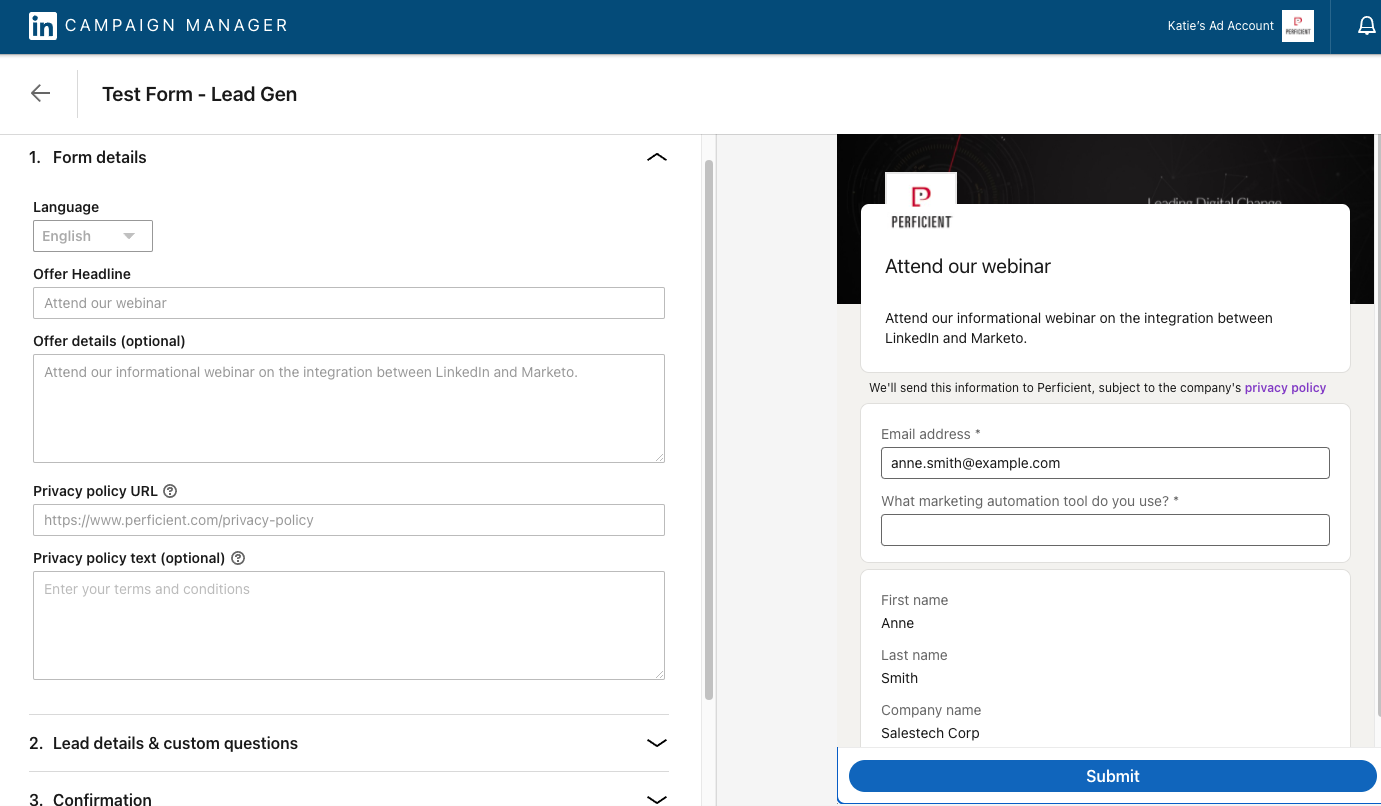Click the marketing automation tool answer field
This screenshot has width=1381, height=806.
tap(1104, 530)
